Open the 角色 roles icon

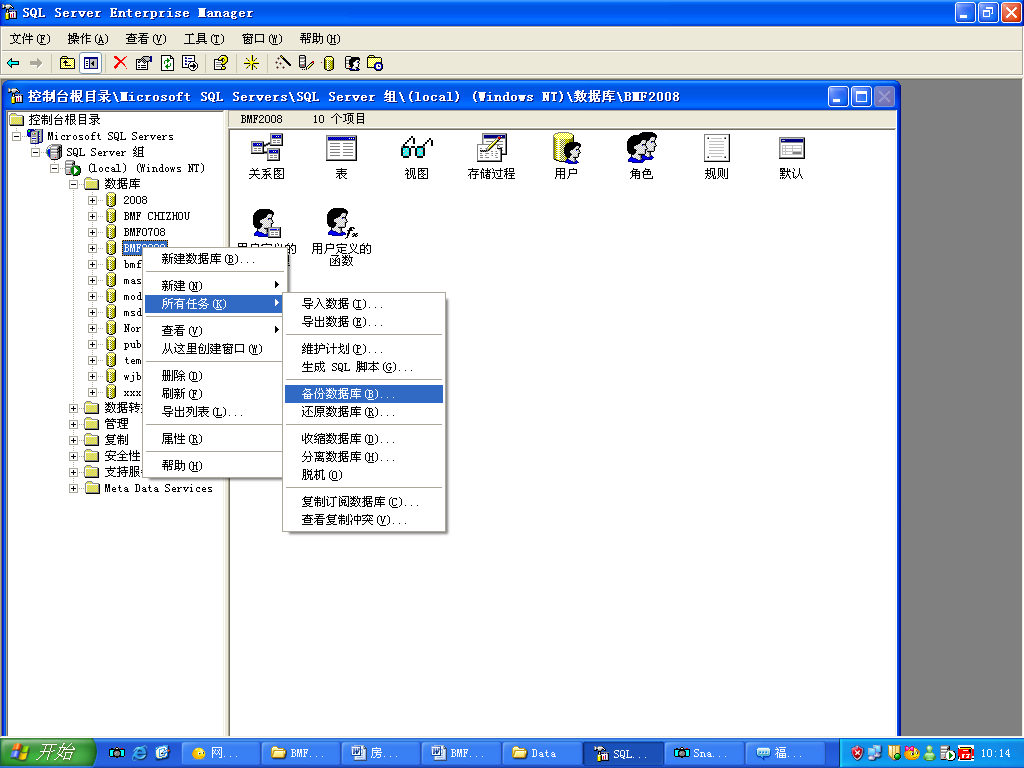[x=641, y=157]
